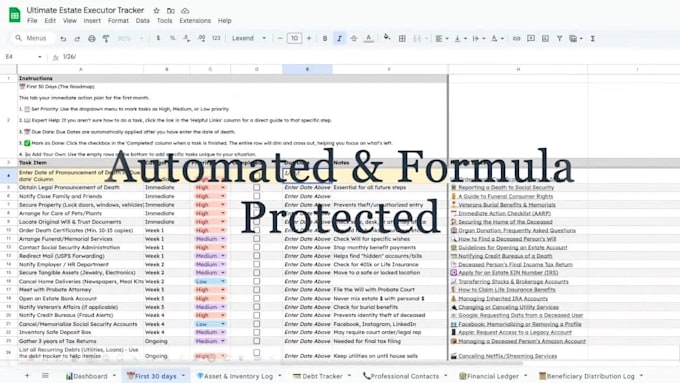Open the Lexend font family dropdown

pos(249,38)
